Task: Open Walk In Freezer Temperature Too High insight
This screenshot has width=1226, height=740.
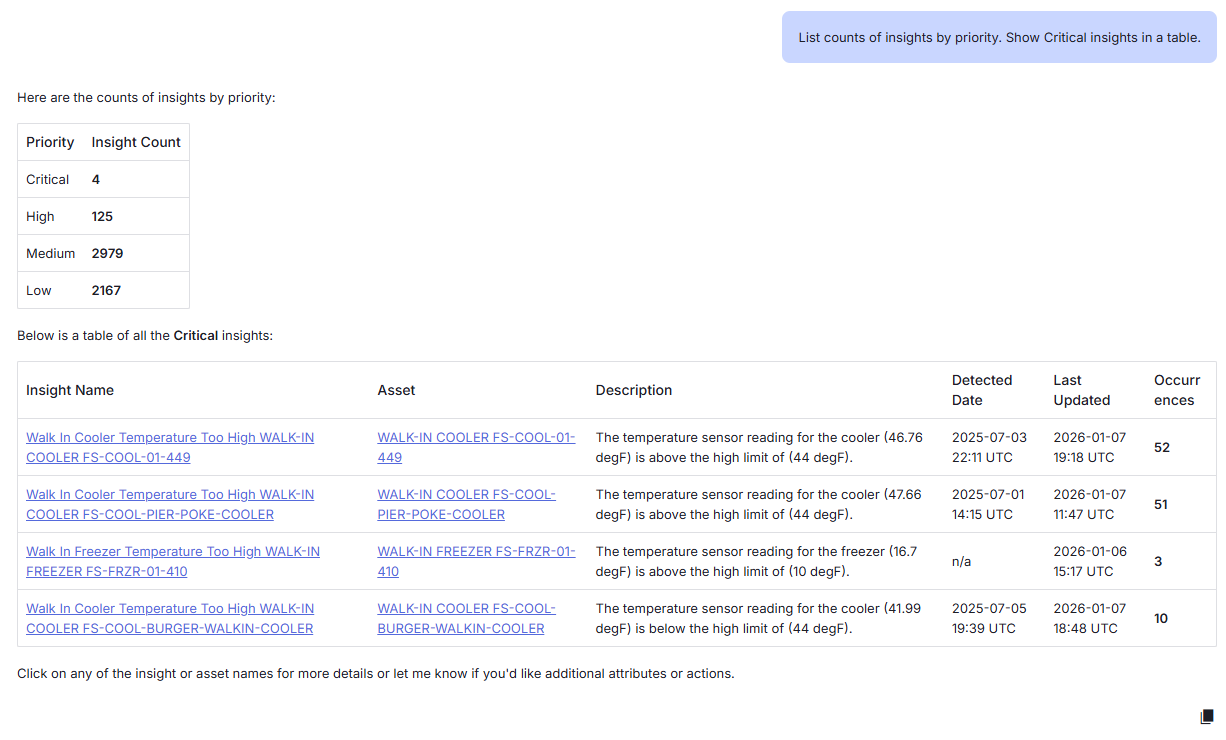Action: [173, 561]
